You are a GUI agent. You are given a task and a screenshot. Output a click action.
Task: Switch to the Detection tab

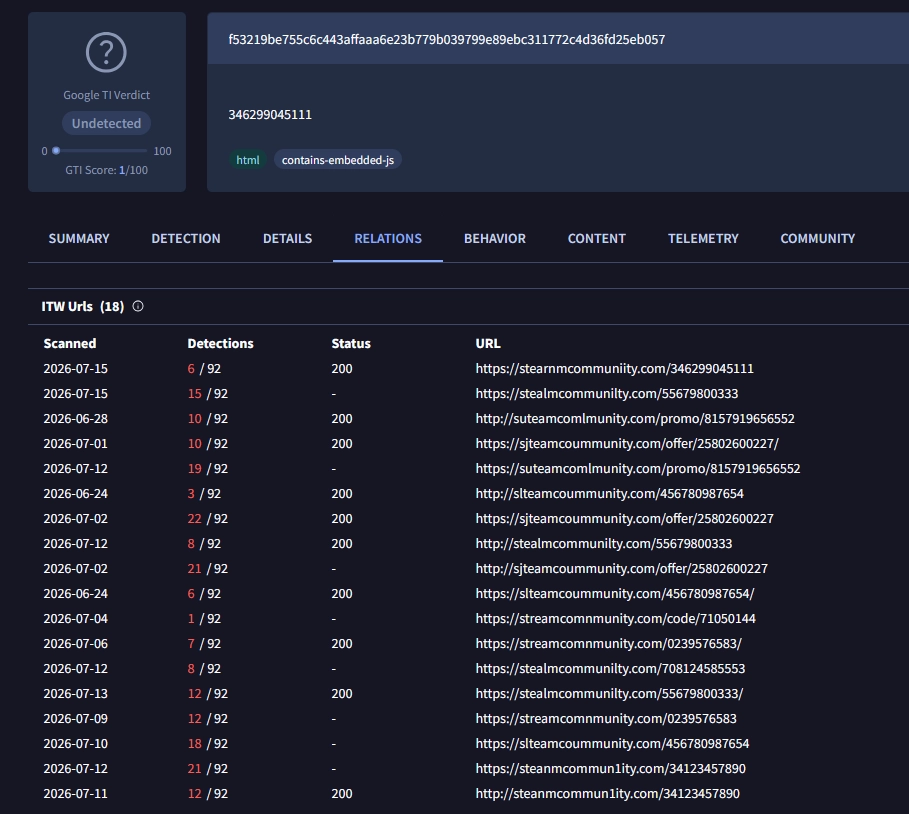(186, 238)
